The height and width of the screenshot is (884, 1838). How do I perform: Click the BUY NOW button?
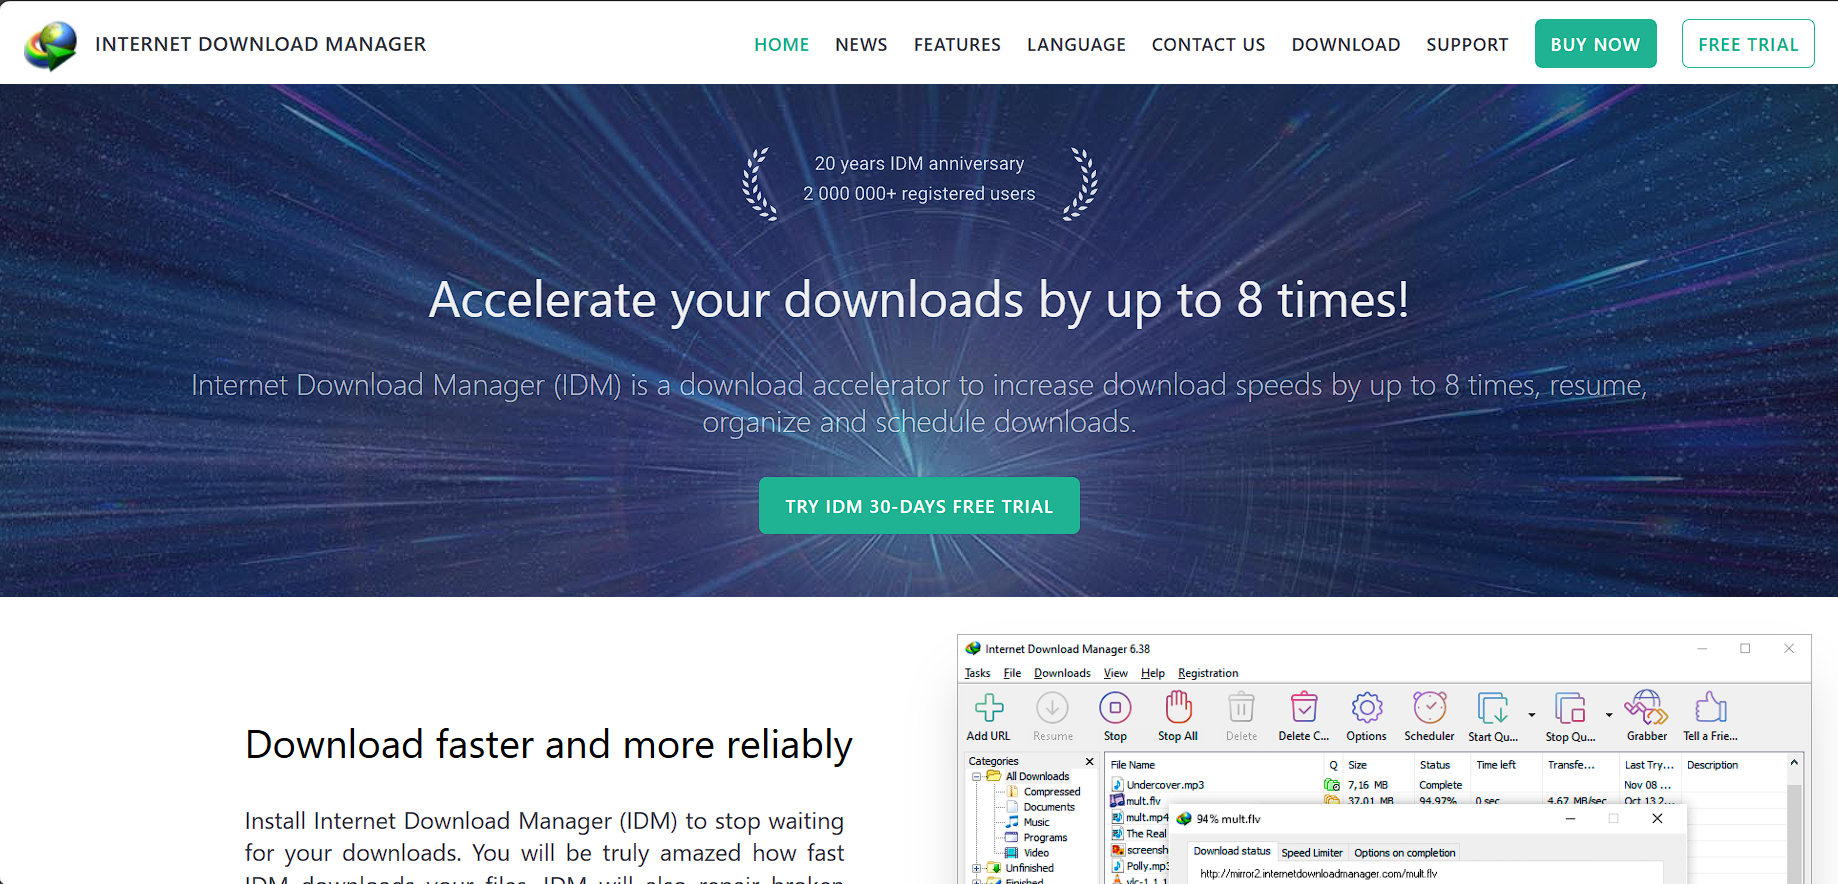click(1595, 44)
